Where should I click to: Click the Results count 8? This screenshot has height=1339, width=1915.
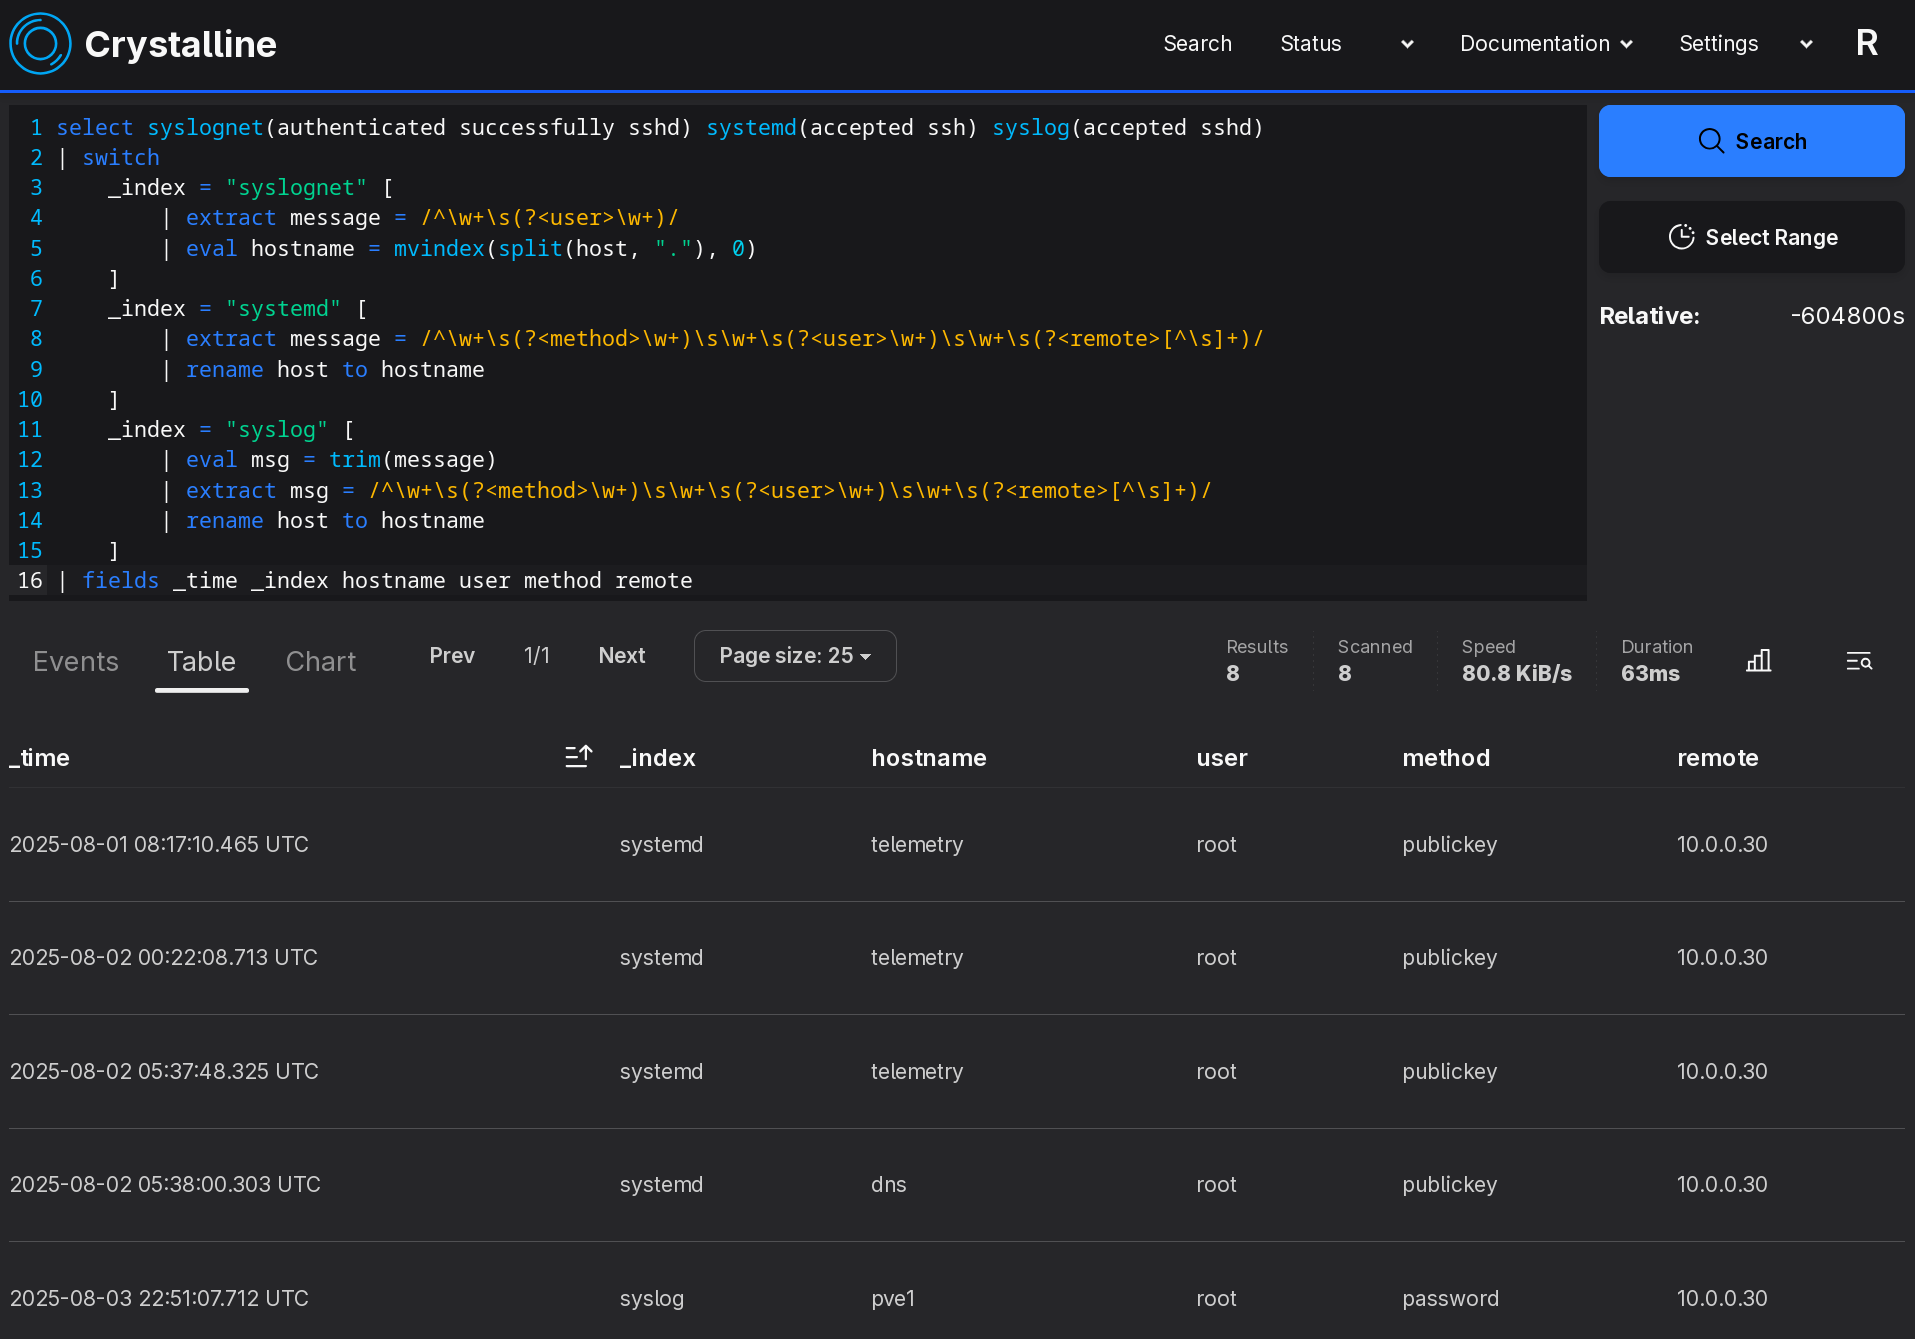1232,673
